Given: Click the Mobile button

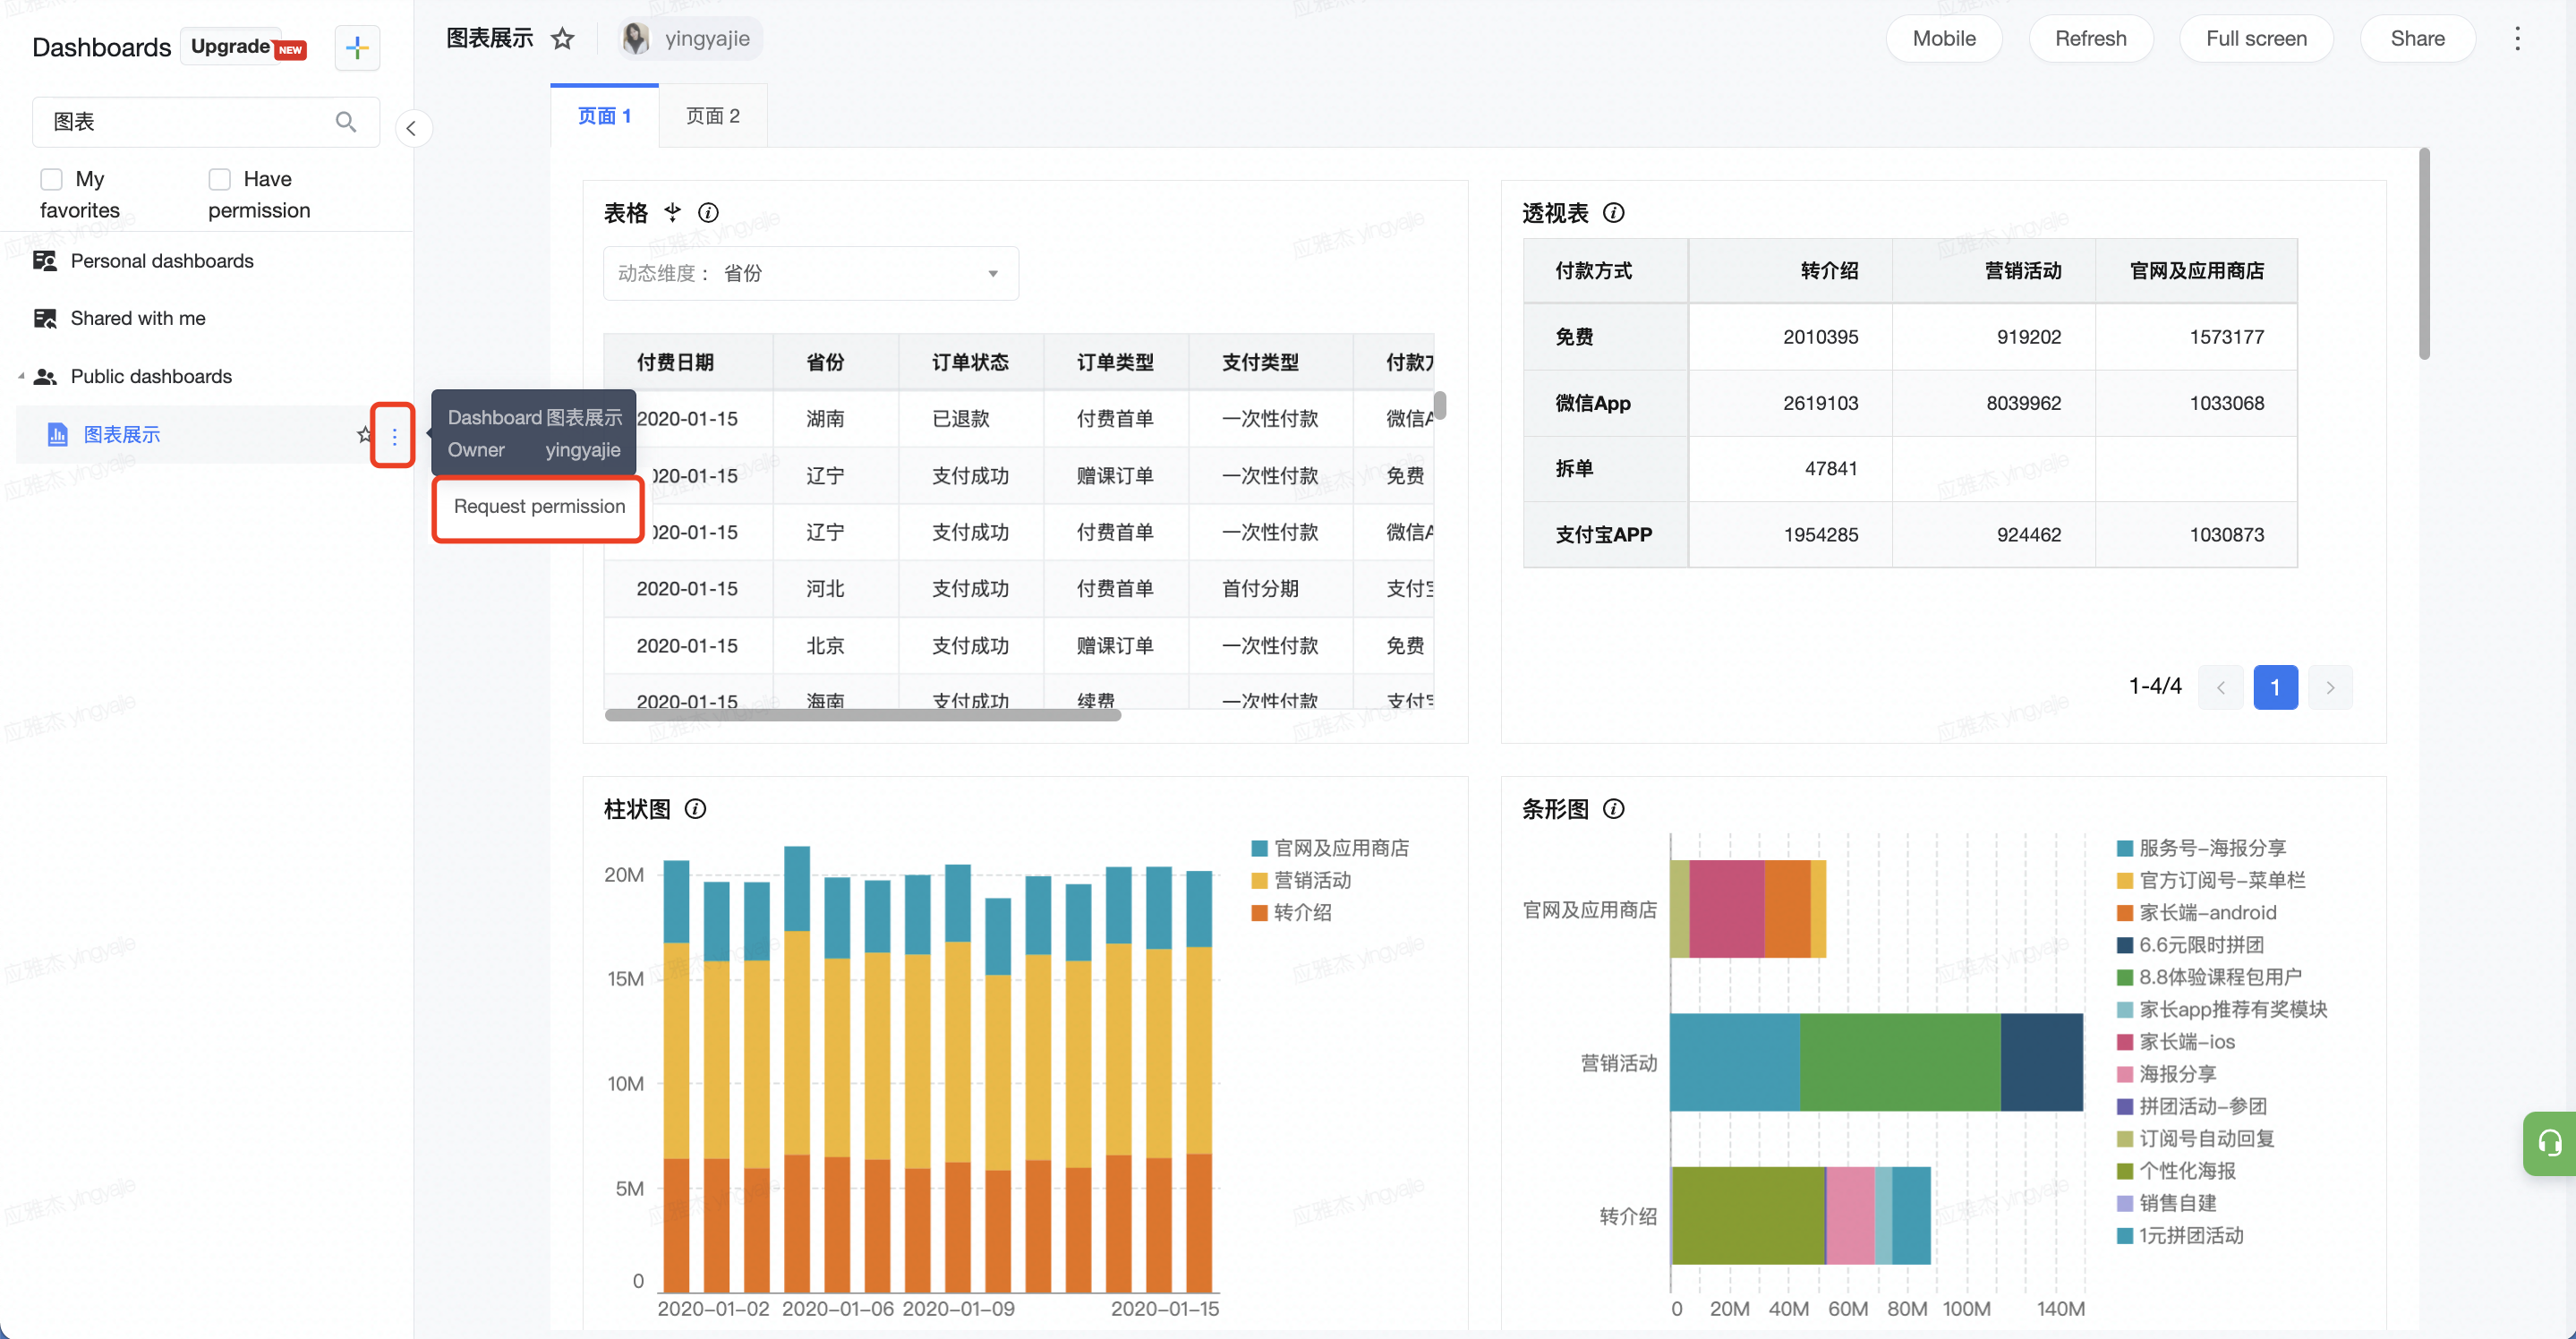Looking at the screenshot, I should pyautogui.click(x=1943, y=39).
